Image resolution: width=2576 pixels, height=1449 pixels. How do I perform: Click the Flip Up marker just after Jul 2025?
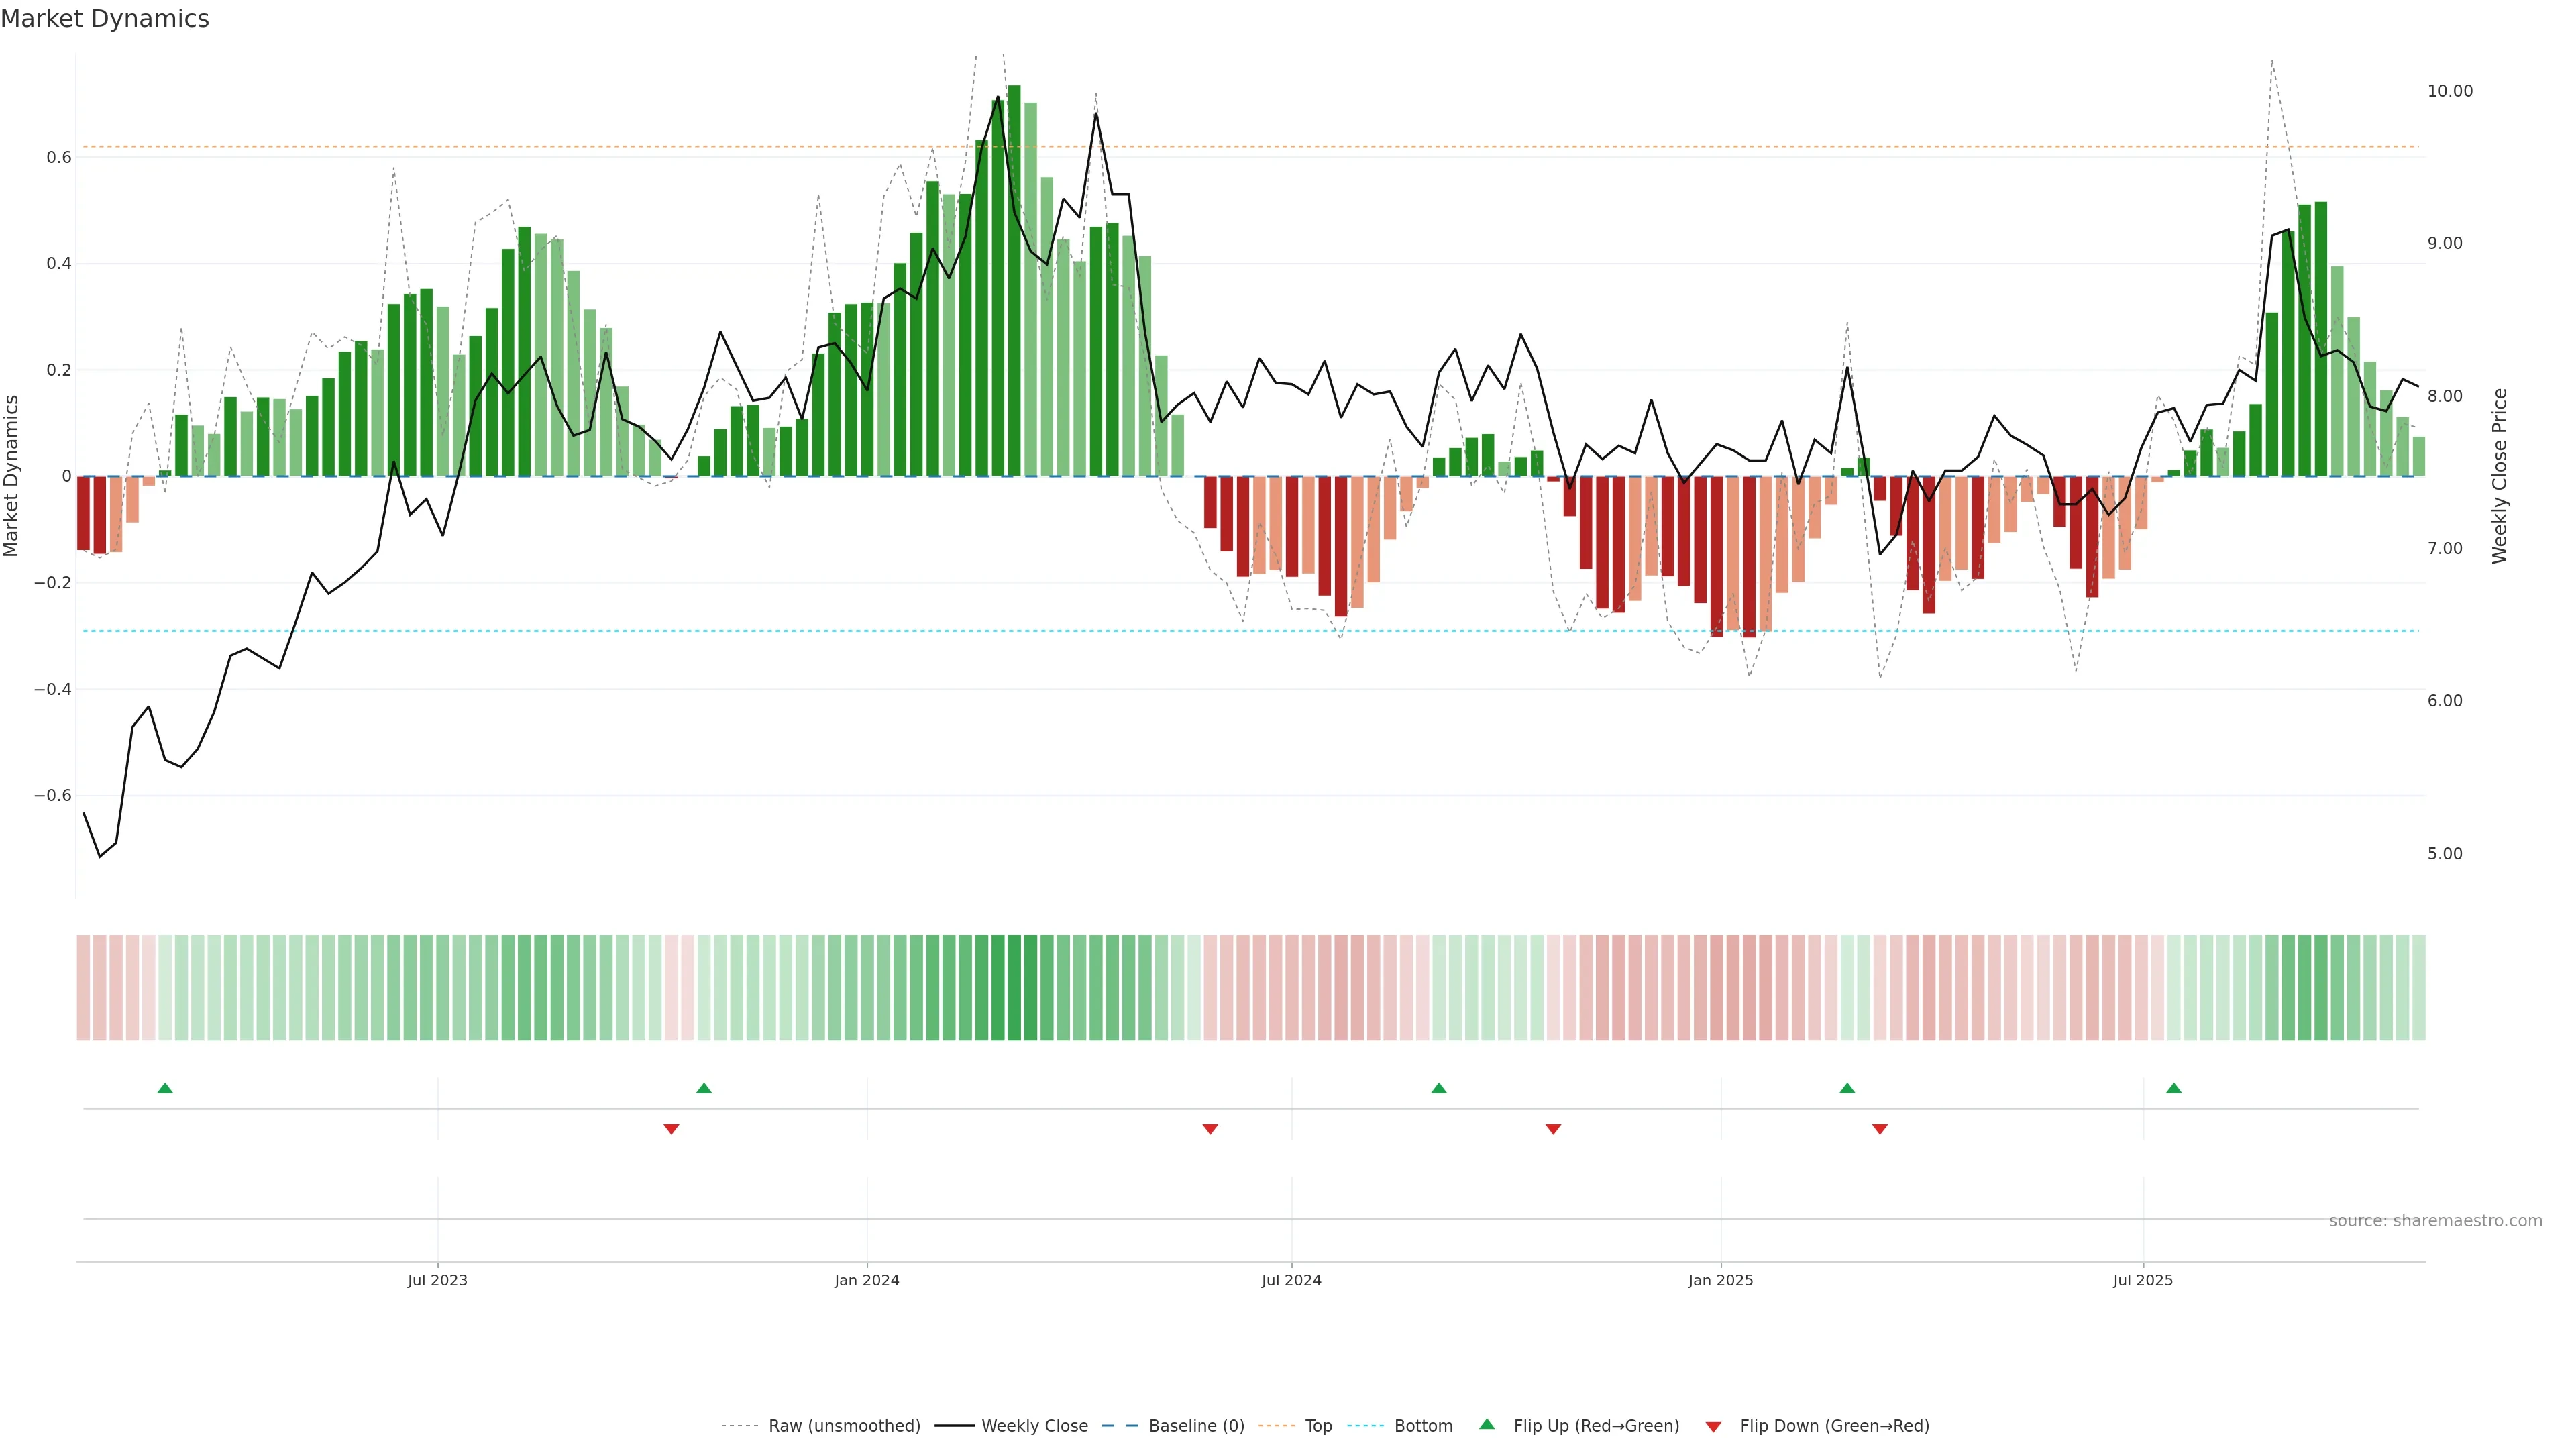pos(2173,1088)
